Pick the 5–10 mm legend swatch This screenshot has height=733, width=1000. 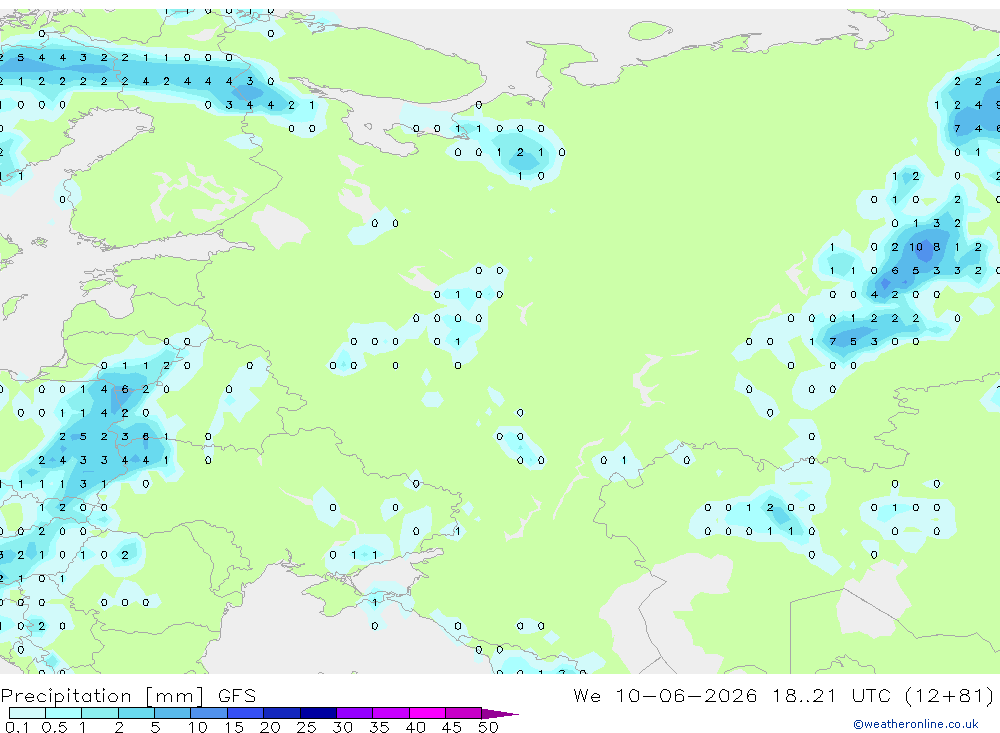click(172, 713)
